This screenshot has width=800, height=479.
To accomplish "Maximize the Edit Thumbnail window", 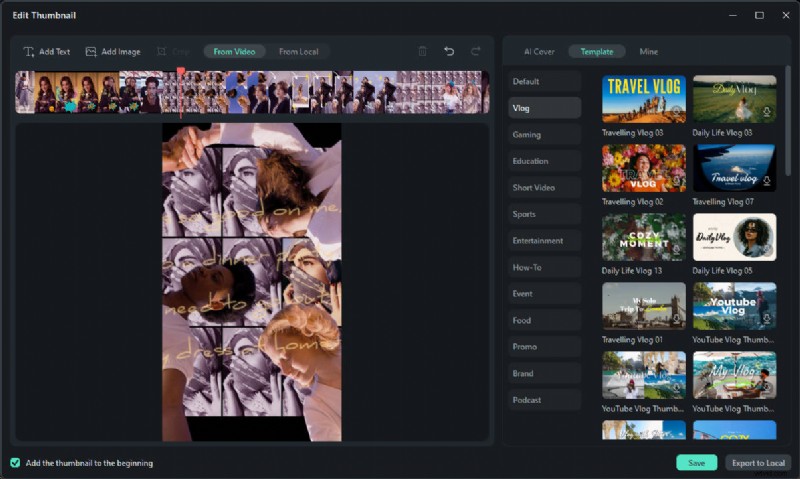I will point(759,15).
